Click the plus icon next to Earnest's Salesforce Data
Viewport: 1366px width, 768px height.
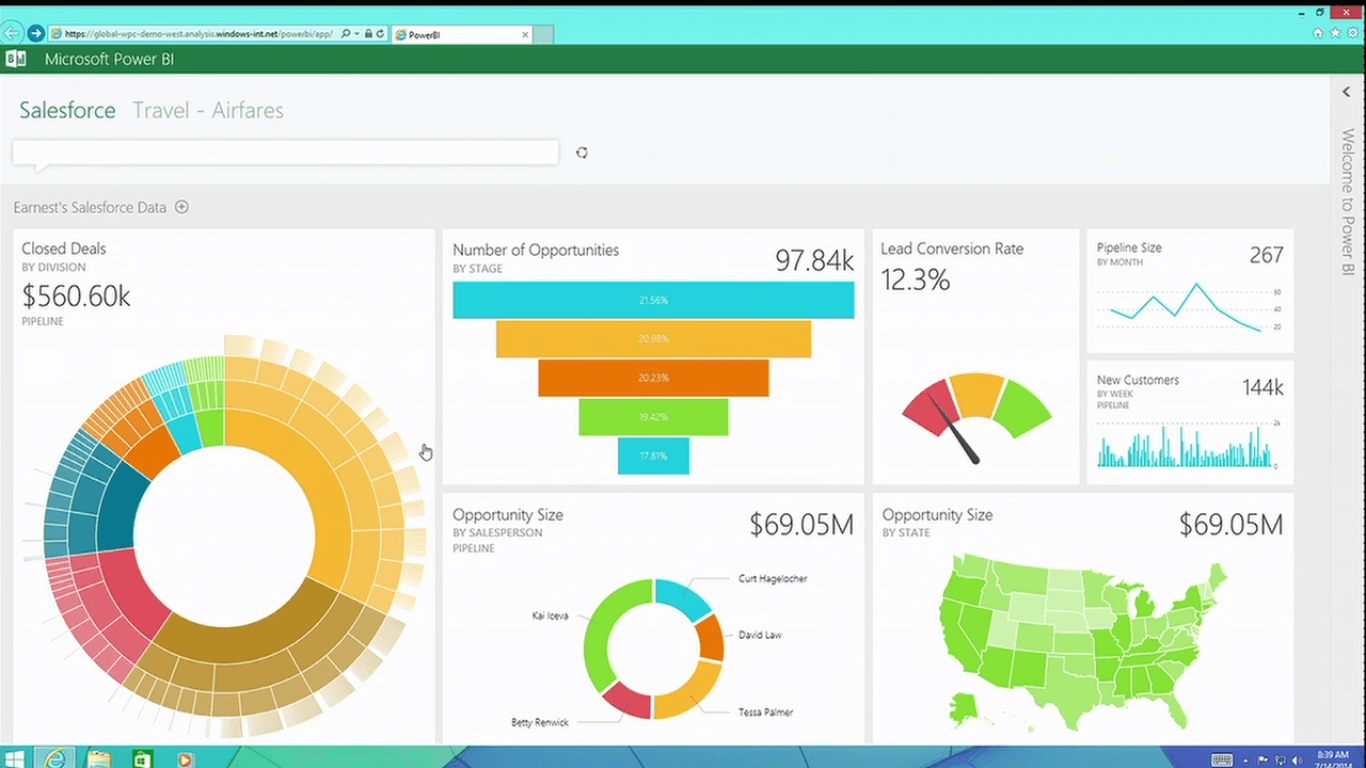click(x=182, y=207)
